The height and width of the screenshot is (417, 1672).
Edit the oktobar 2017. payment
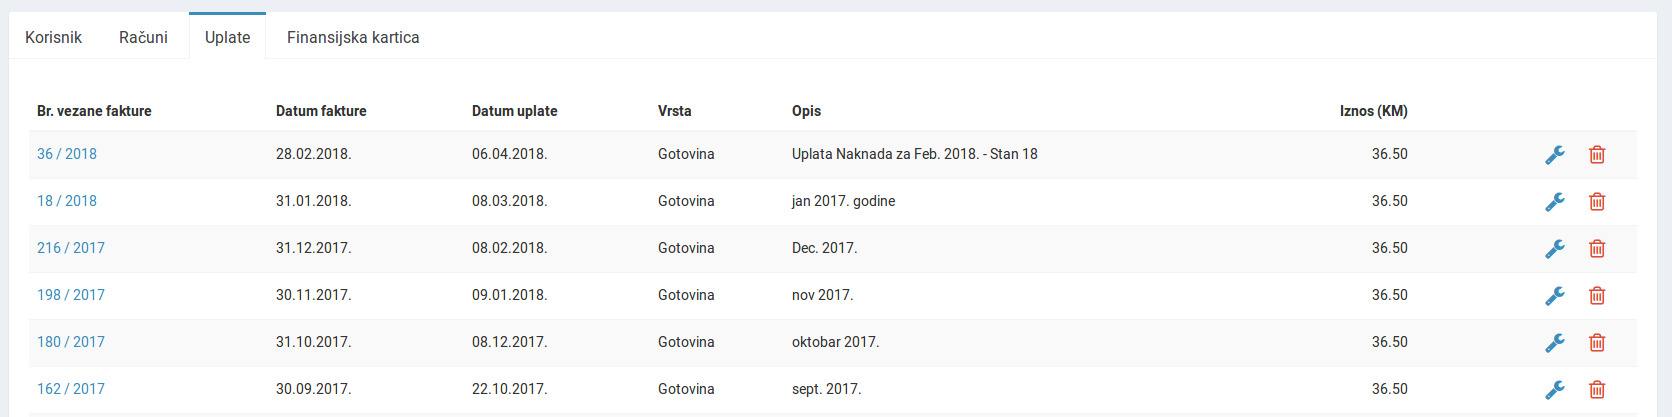pyautogui.click(x=1555, y=343)
